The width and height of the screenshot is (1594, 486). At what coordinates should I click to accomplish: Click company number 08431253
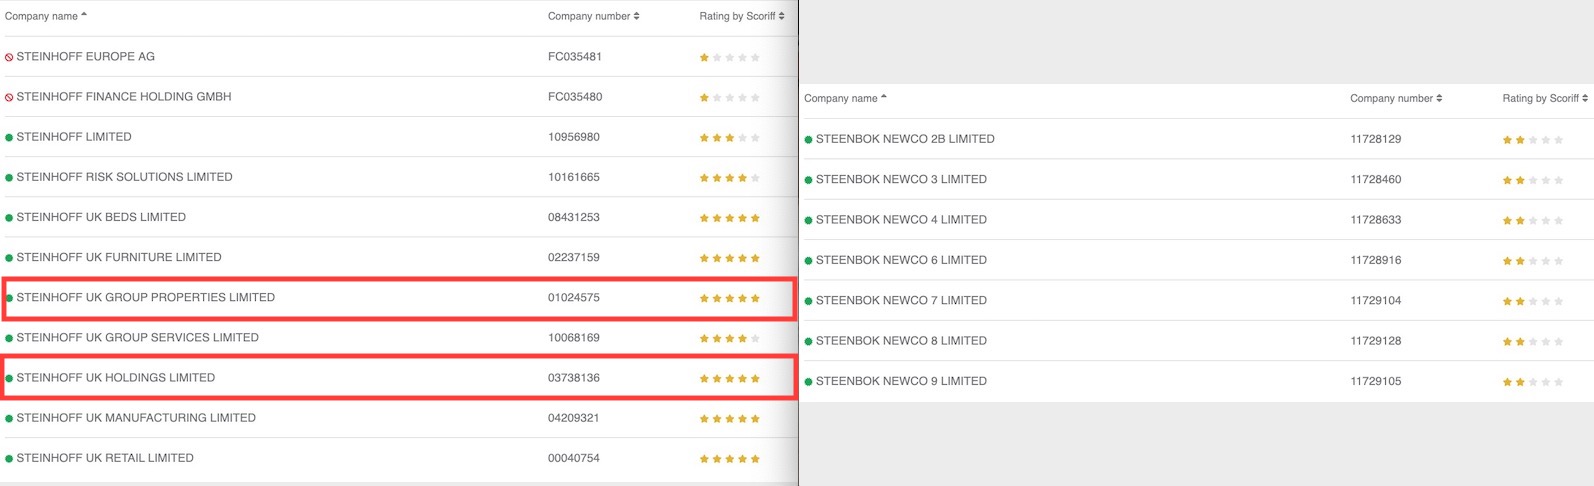point(574,217)
